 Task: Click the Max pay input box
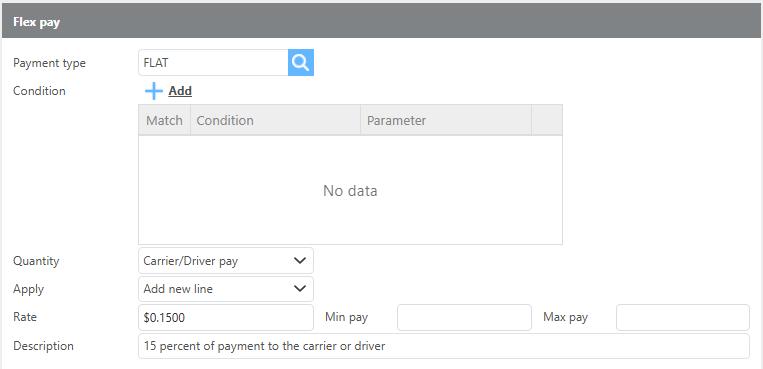(x=683, y=317)
